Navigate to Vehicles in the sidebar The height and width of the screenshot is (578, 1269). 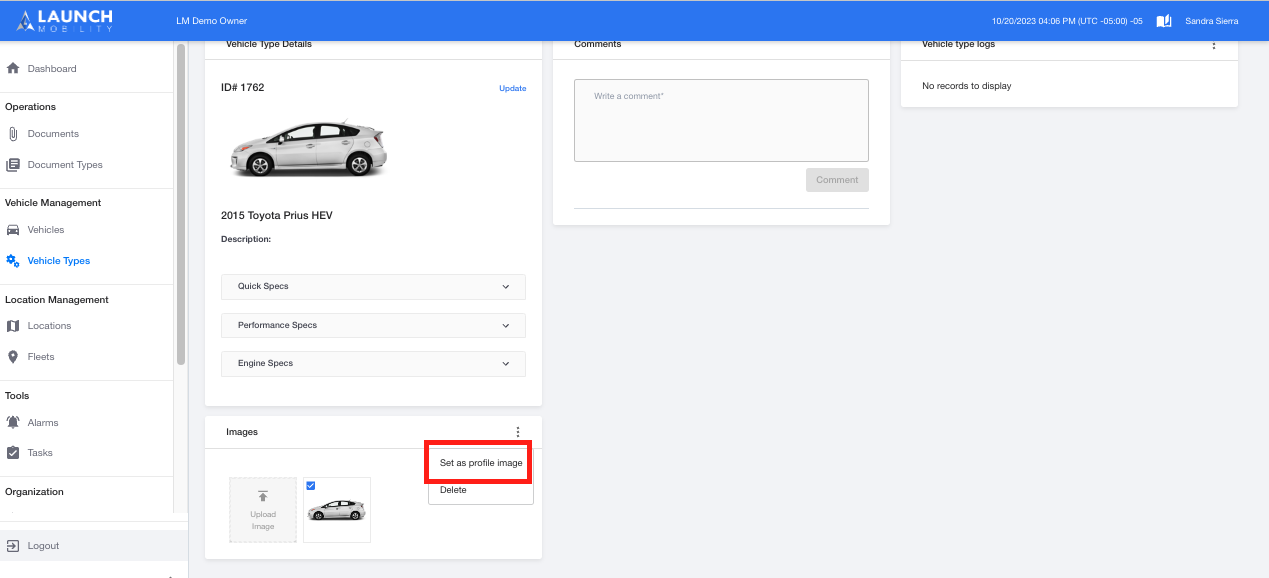pos(46,230)
